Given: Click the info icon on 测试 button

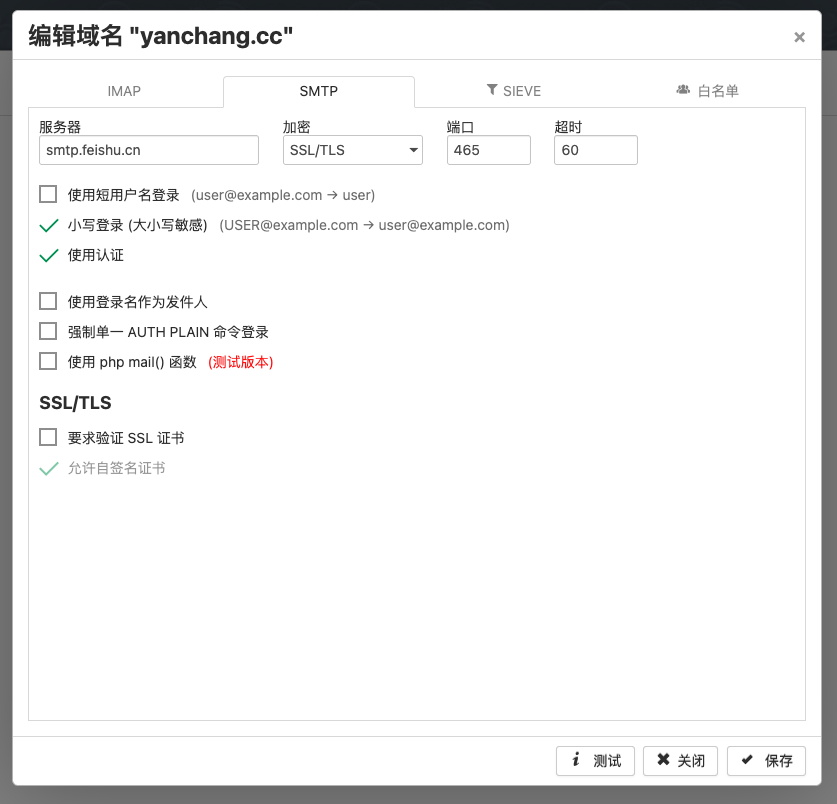Looking at the screenshot, I should pos(576,761).
